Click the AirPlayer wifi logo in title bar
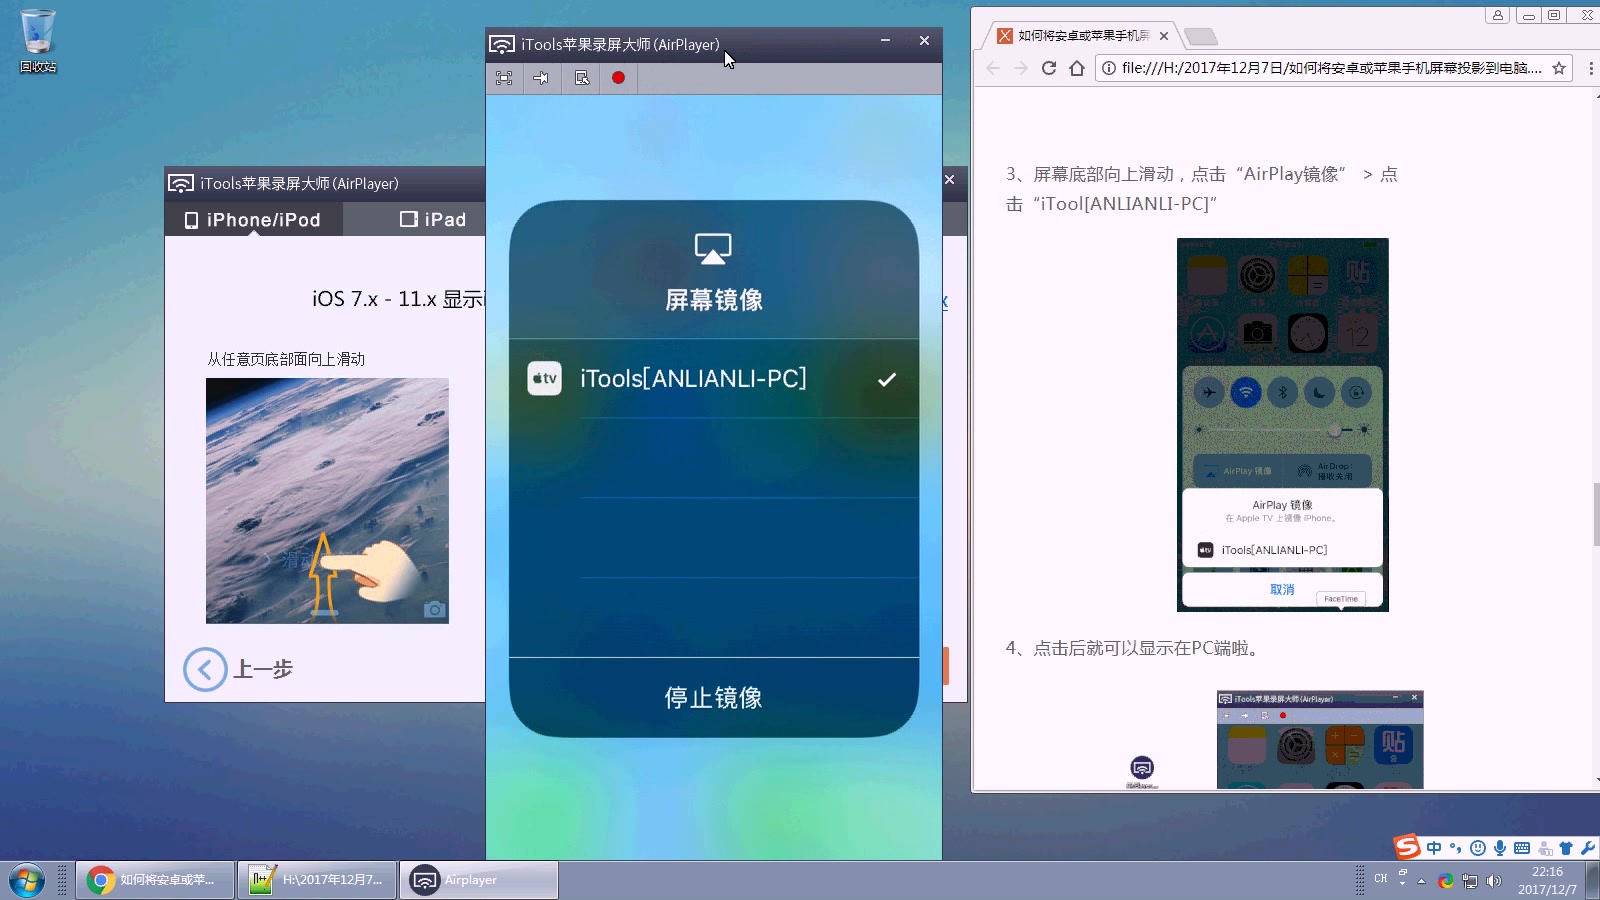Viewport: 1600px width, 900px height. pyautogui.click(x=502, y=45)
